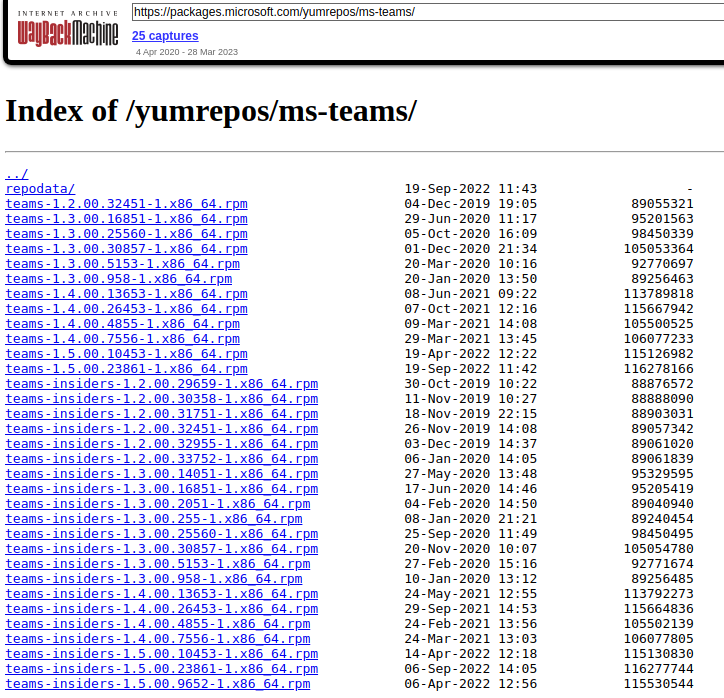The height and width of the screenshot is (698, 724).
Task: Select file size 89055321
Action: tap(662, 204)
